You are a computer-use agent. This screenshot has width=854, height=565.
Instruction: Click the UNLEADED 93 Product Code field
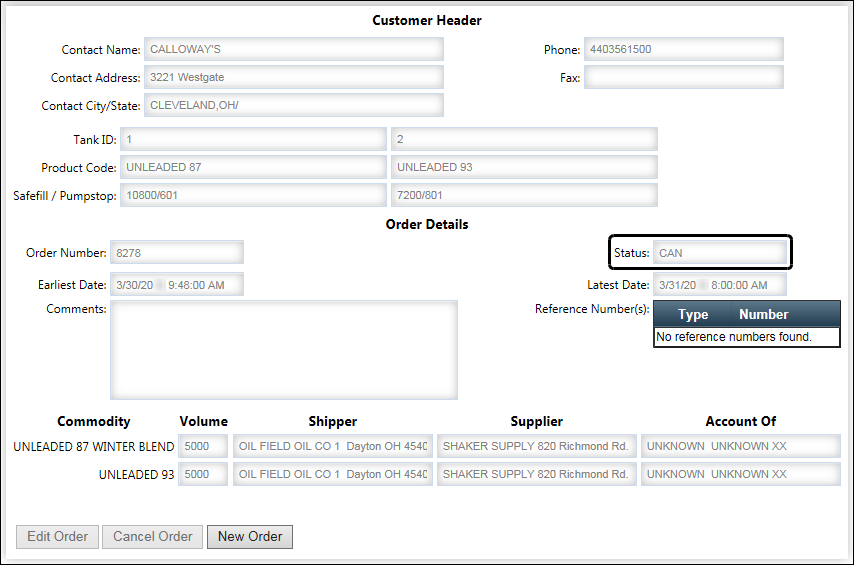coord(524,167)
